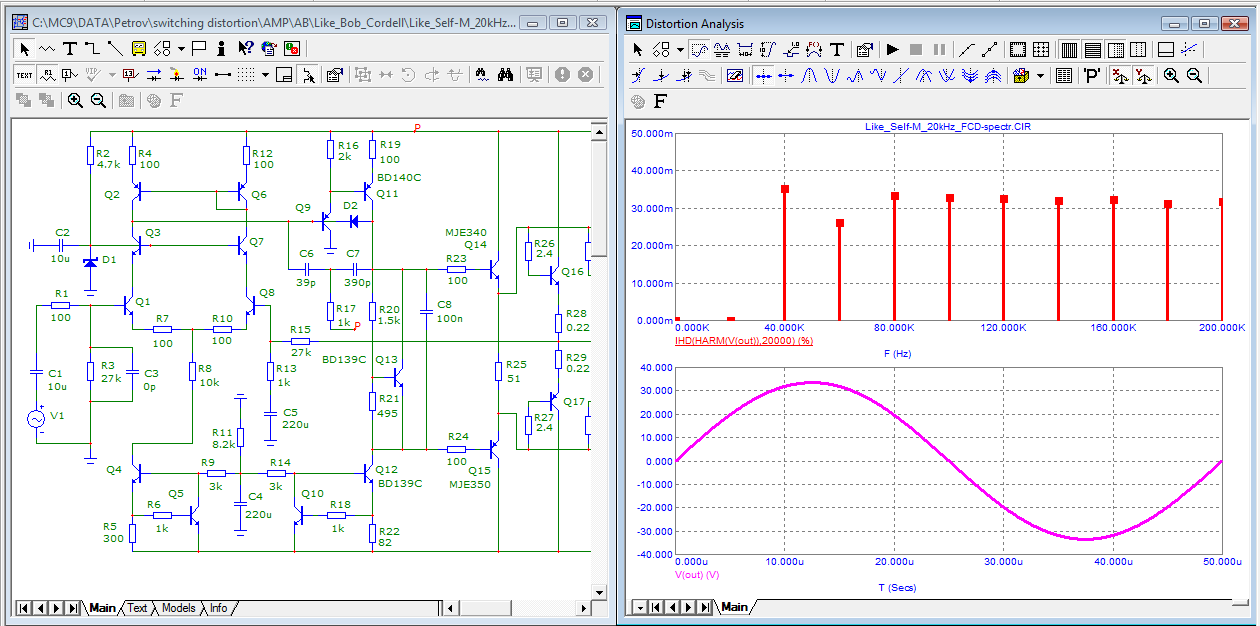
Task: Toggle the auto scale X button
Action: pyautogui.click(x=1120, y=76)
